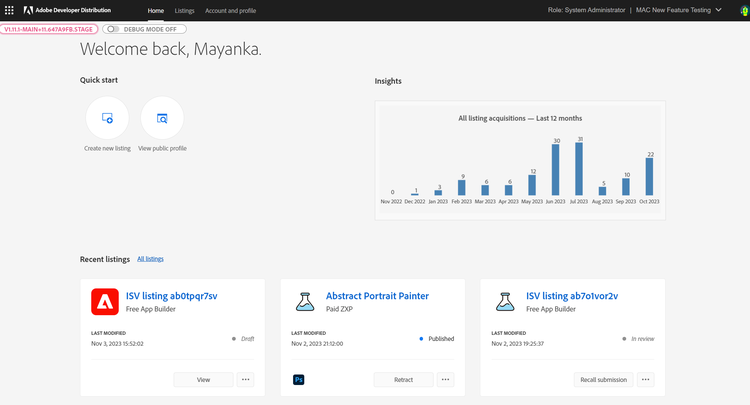The width and height of the screenshot is (750, 405).
Task: Open more options for ISV listing ab7o1vor2v
Action: [646, 380]
